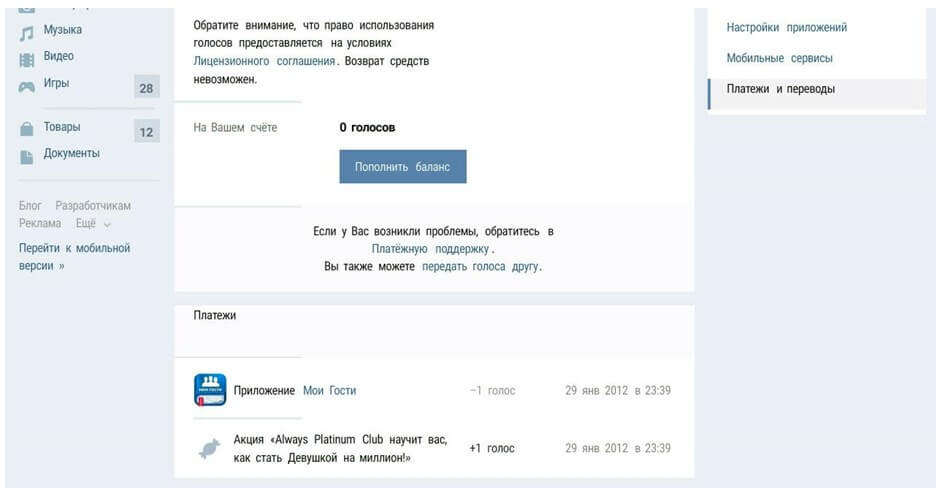Open the Платёжную поддержку link
Screen dimensions: 936x488
[x=430, y=249]
